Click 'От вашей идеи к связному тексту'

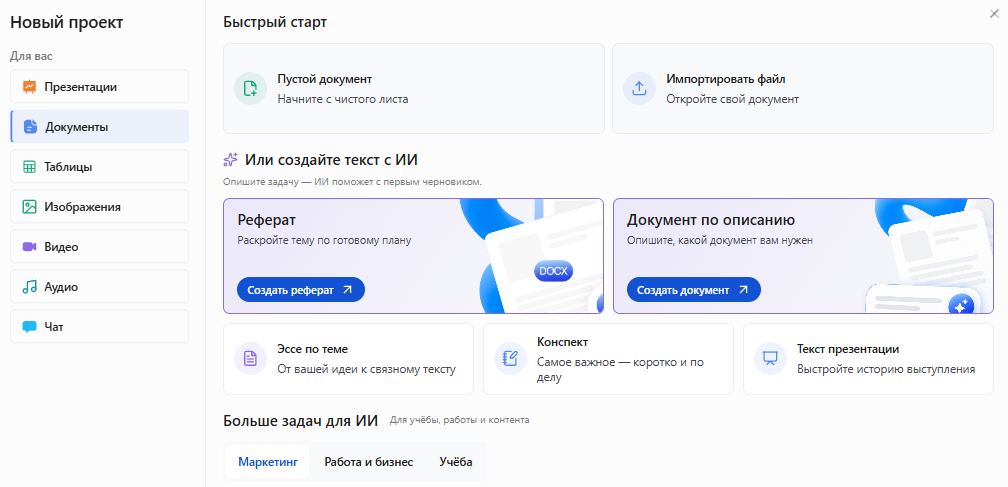coord(366,369)
